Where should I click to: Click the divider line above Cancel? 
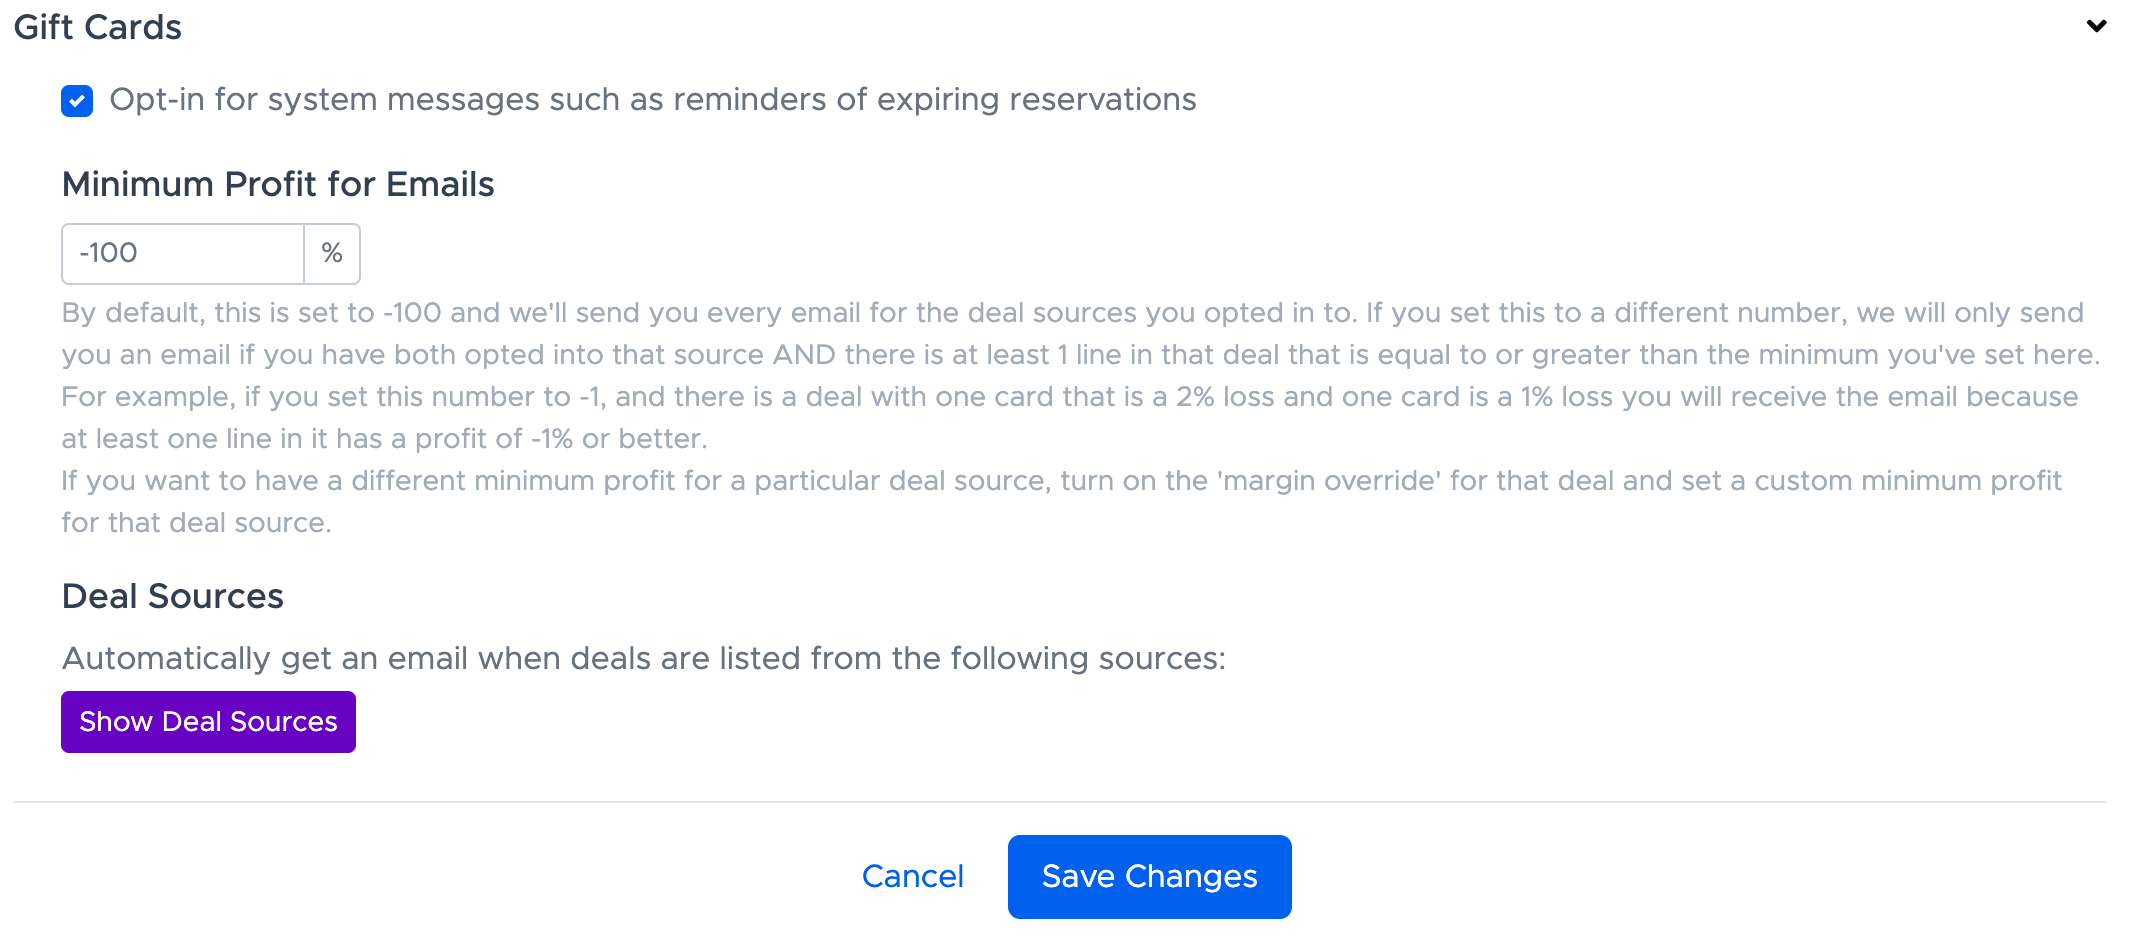tap(1060, 802)
